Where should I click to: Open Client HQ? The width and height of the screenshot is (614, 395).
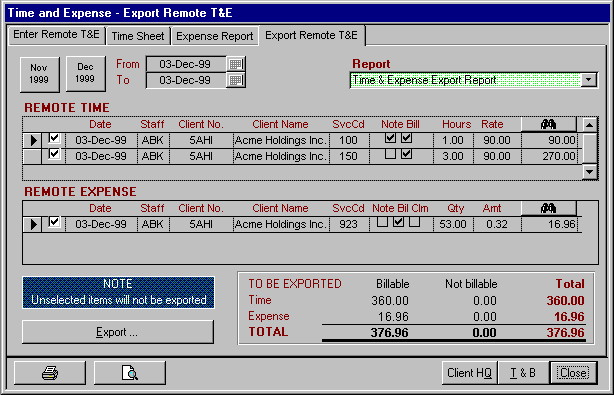click(470, 373)
